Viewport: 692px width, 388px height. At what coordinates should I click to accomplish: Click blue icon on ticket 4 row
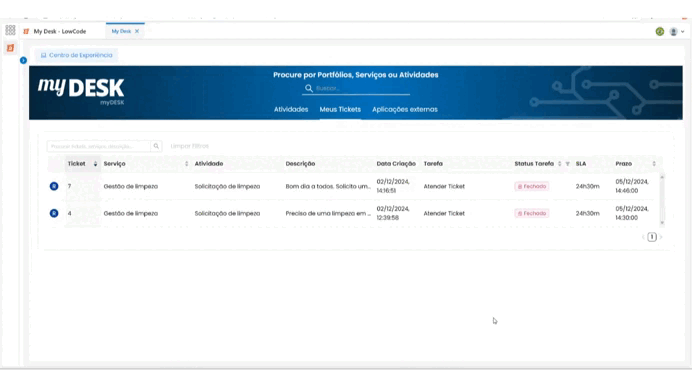pos(54,213)
